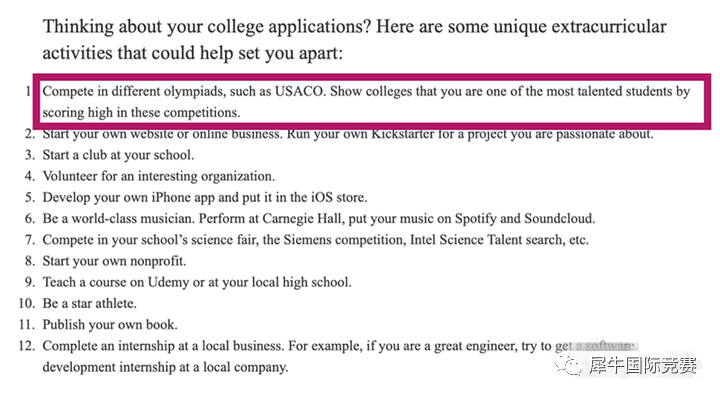
Task: Click the science fair Siemens competition item
Action: [315, 240]
